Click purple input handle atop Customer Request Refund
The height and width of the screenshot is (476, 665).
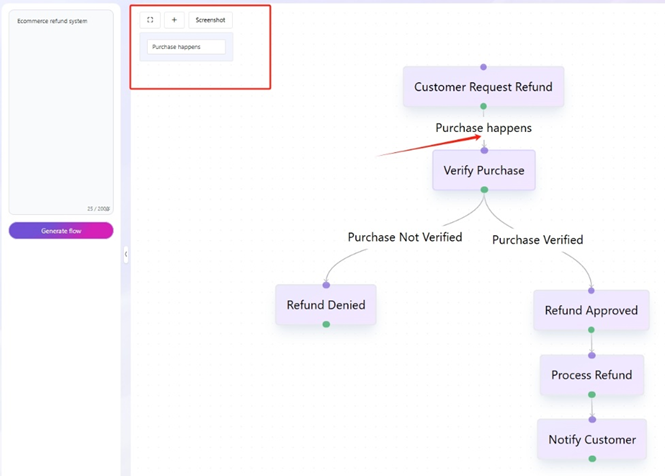click(483, 67)
